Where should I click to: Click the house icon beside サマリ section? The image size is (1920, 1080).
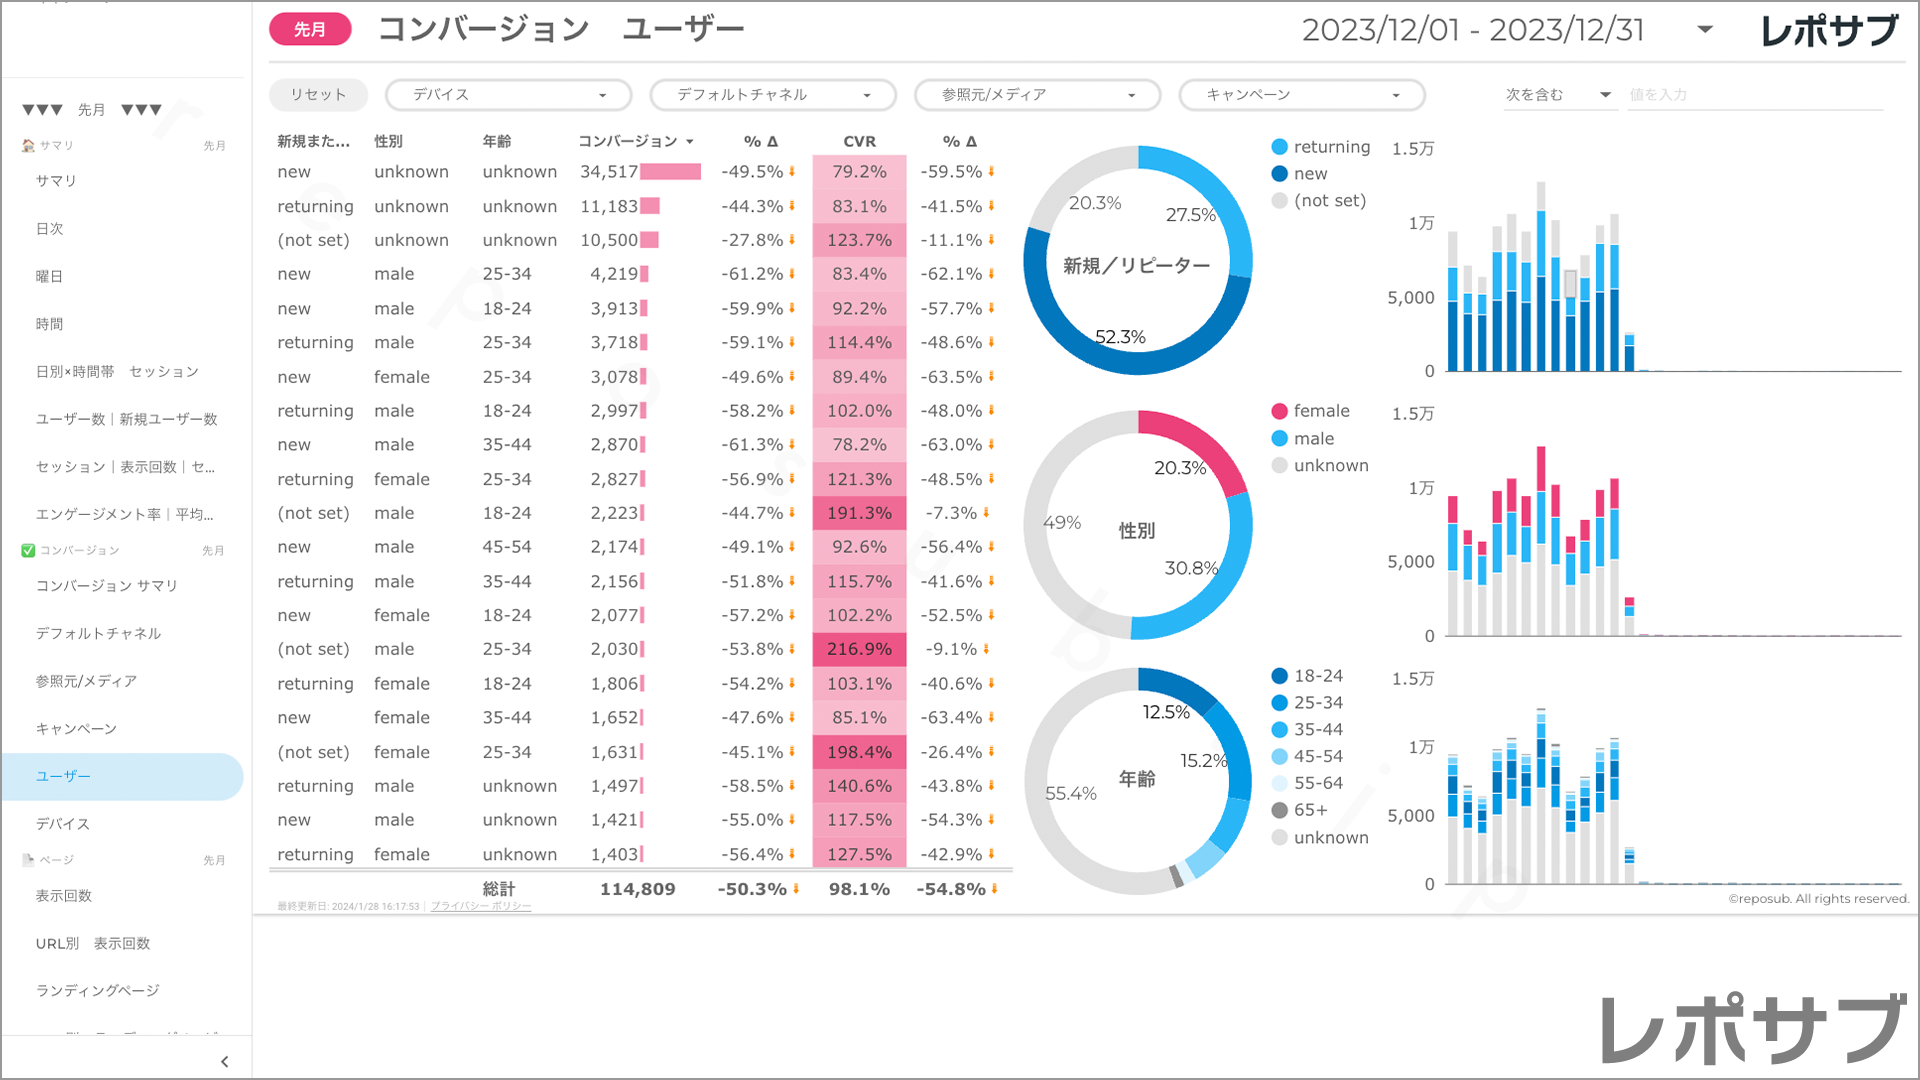[x=28, y=146]
